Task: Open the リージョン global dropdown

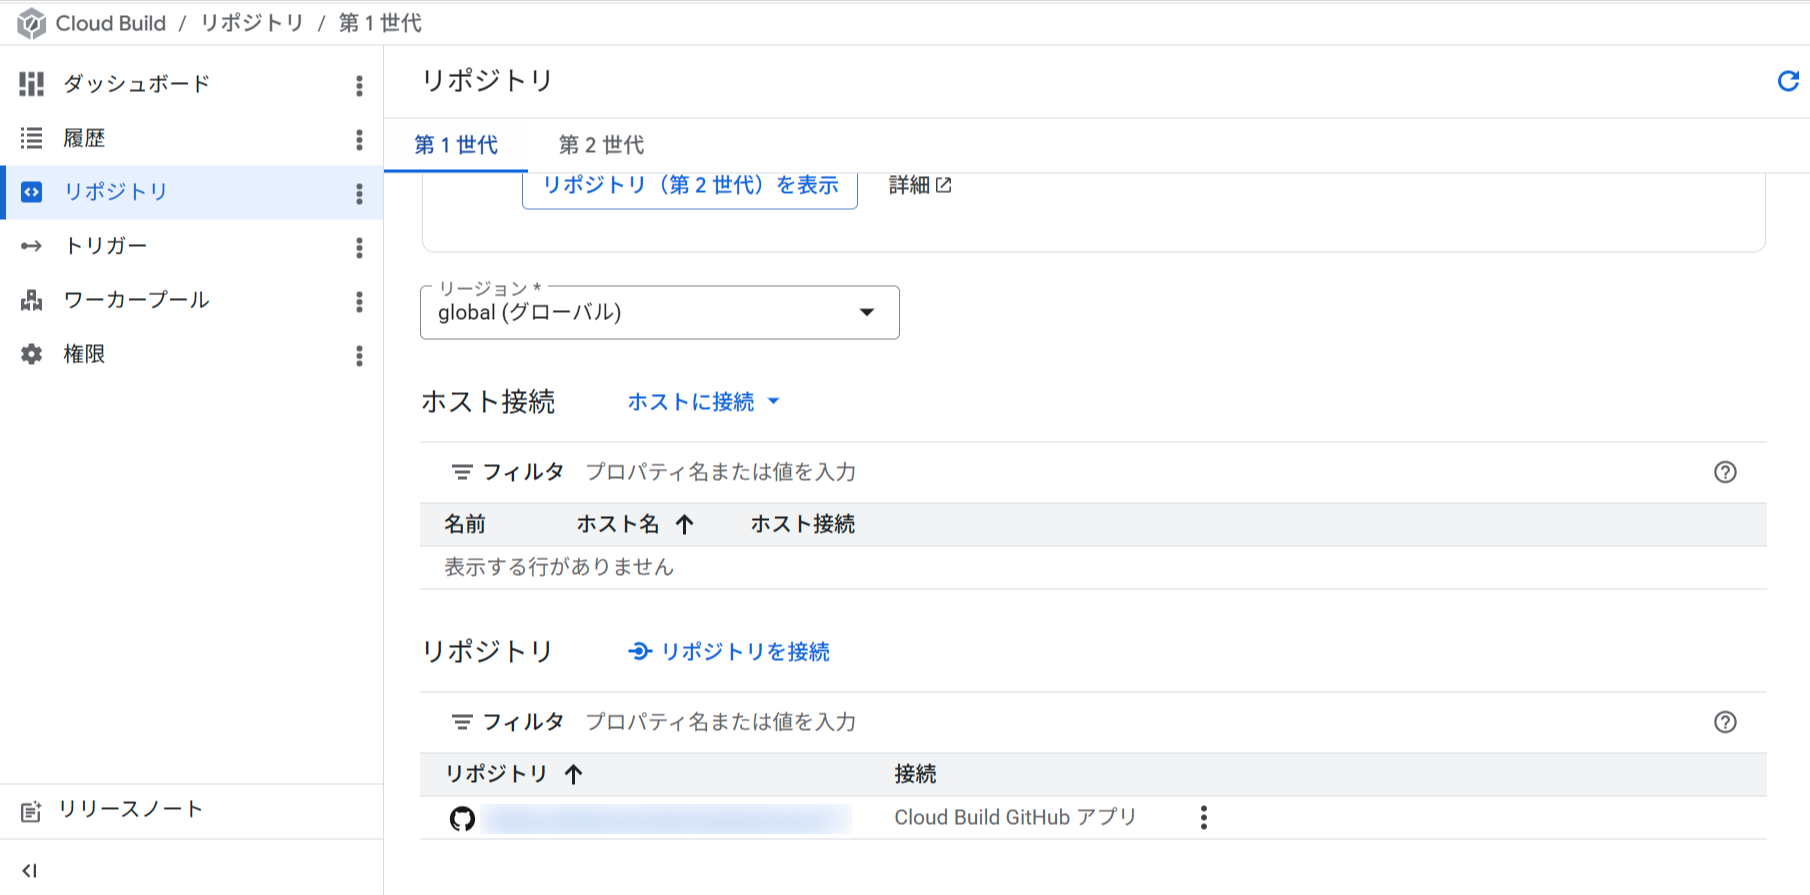Action: pos(660,313)
